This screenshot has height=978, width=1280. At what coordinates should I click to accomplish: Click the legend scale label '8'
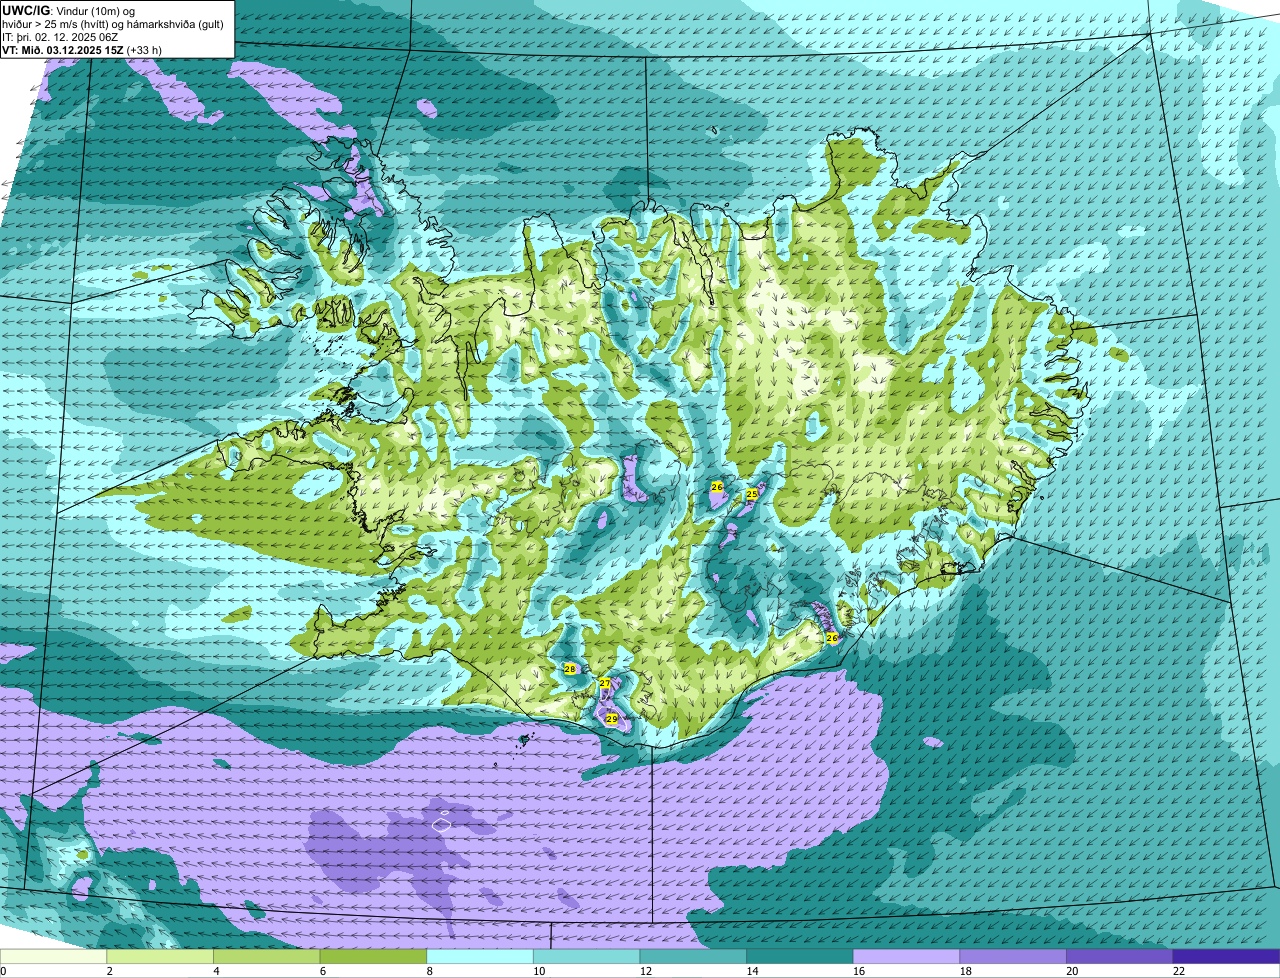429,971
